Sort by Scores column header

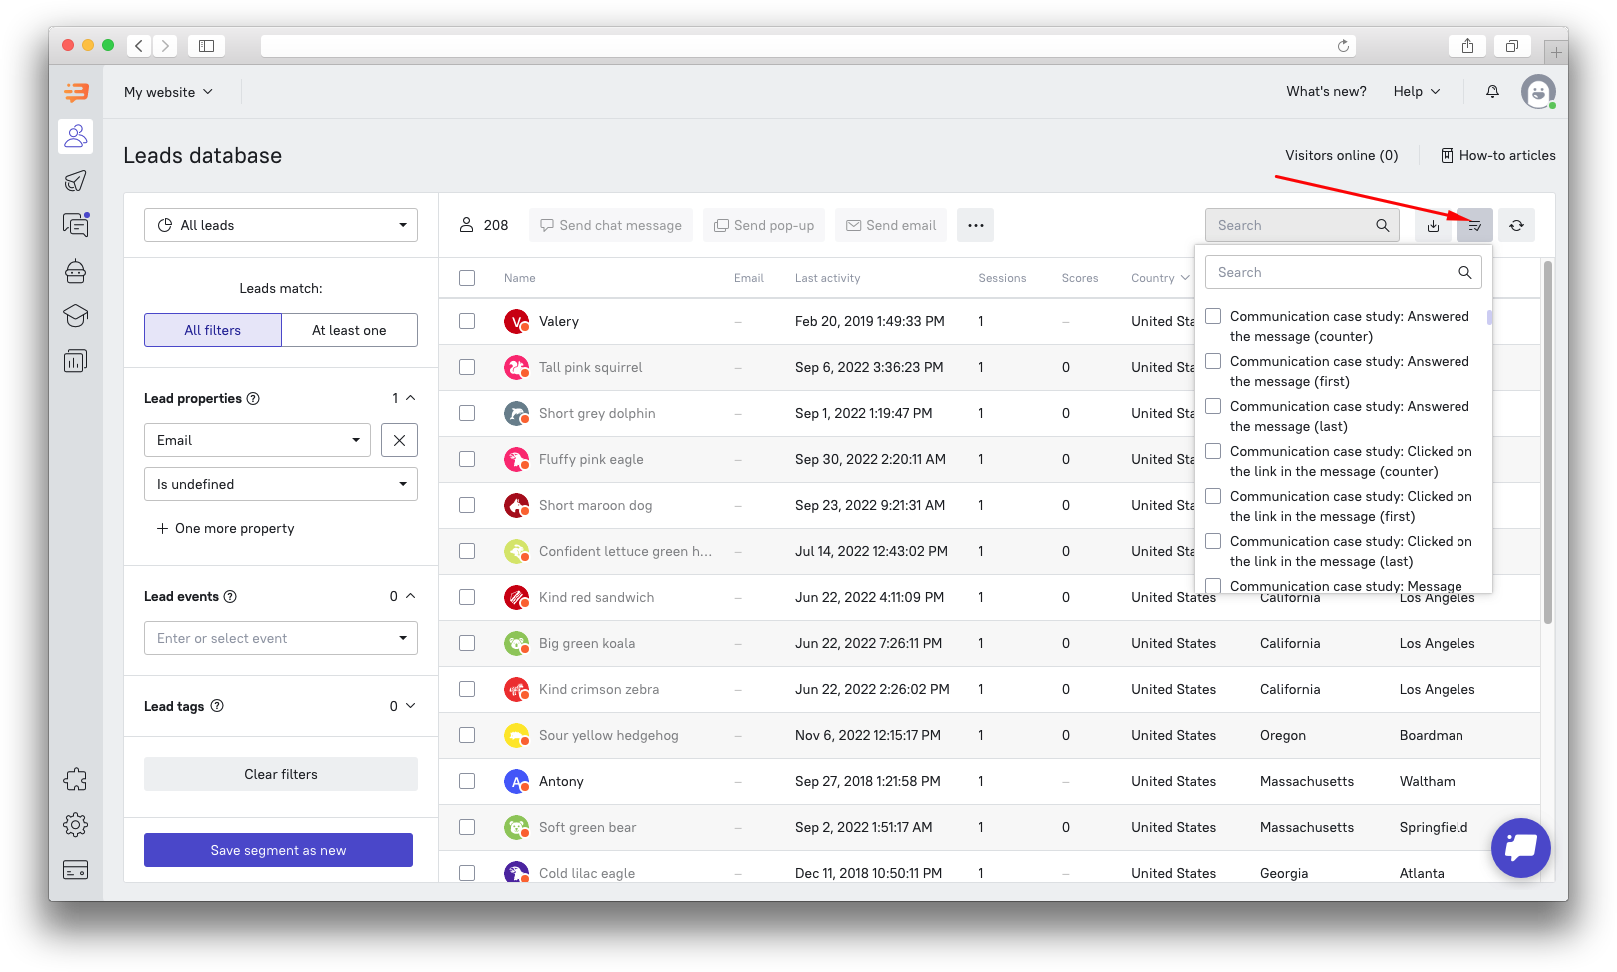1080,278
